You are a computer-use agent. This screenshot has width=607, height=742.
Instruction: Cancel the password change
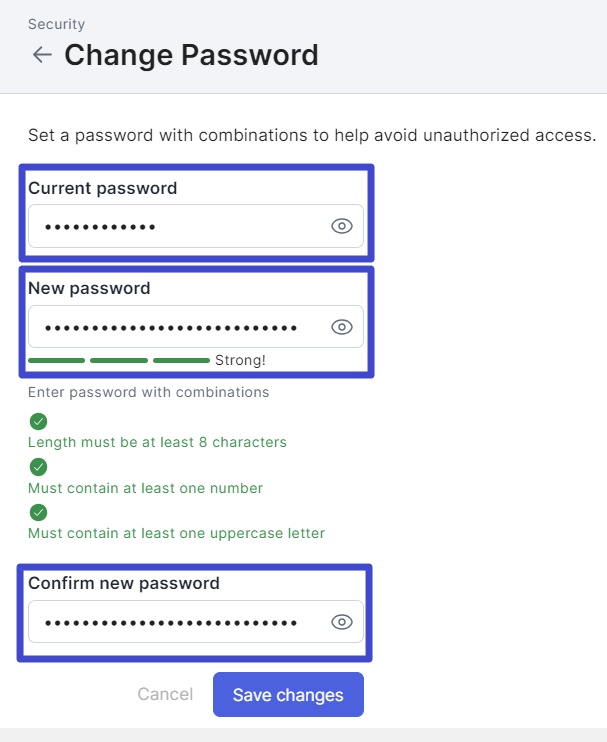(x=165, y=694)
